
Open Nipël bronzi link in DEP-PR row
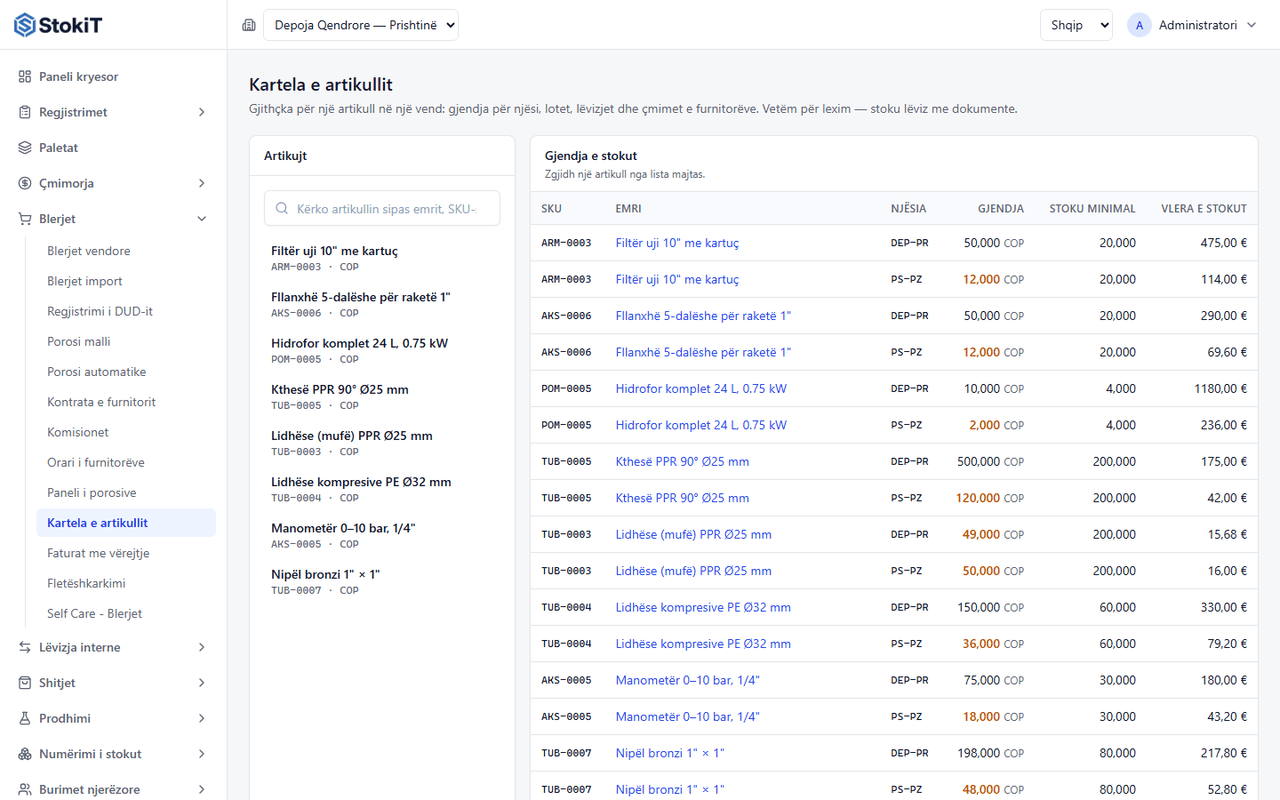(670, 753)
